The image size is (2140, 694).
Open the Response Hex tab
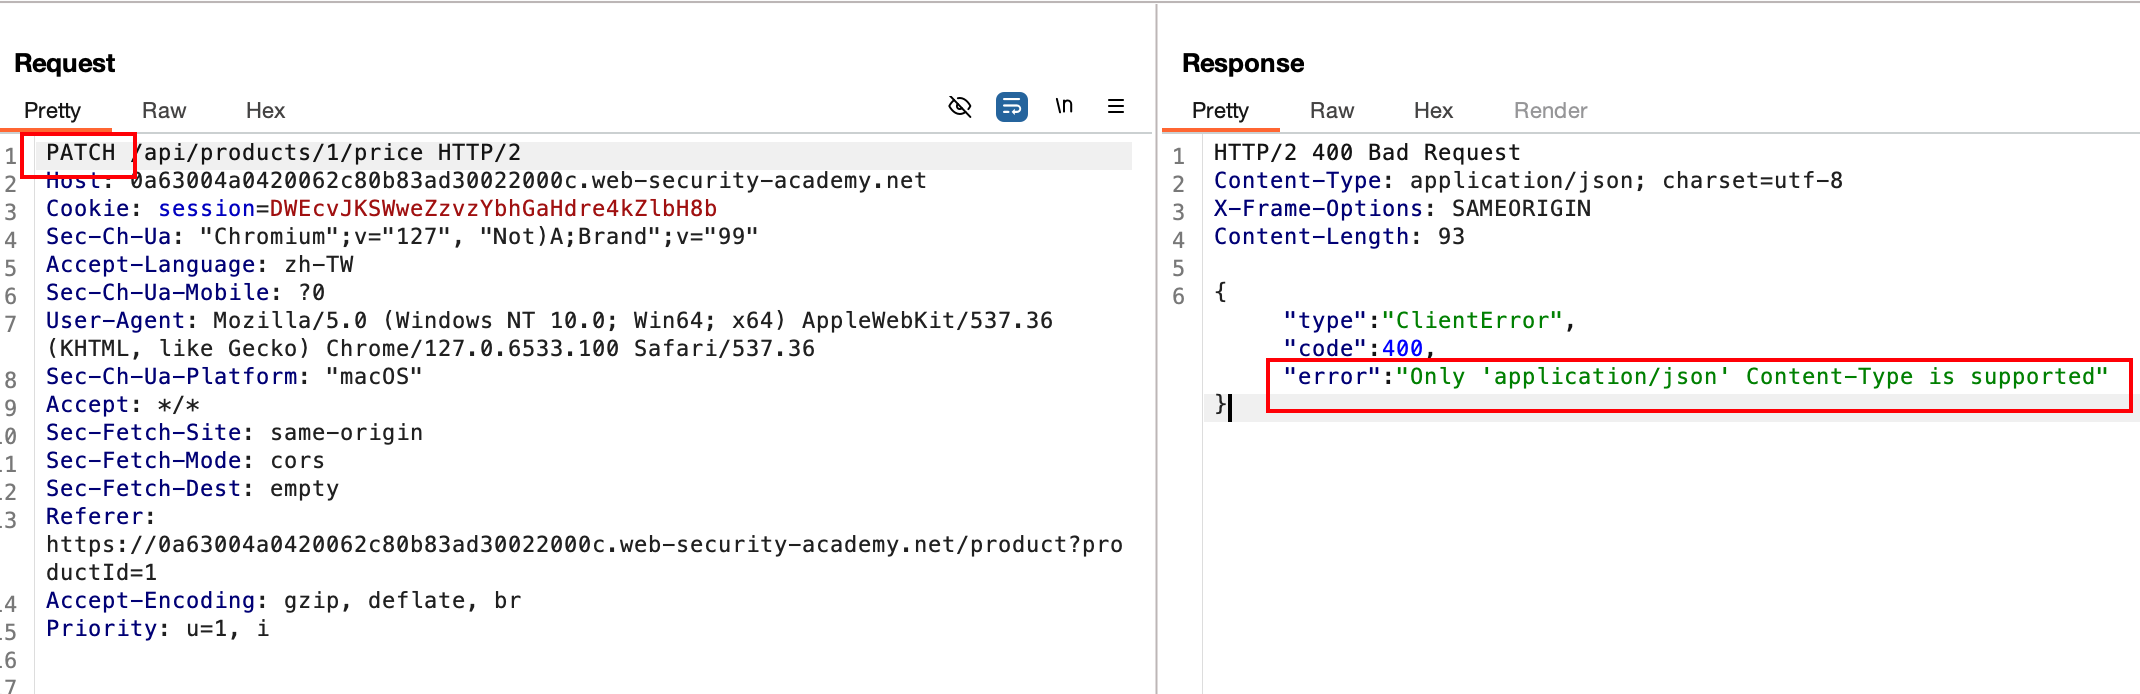(1433, 110)
